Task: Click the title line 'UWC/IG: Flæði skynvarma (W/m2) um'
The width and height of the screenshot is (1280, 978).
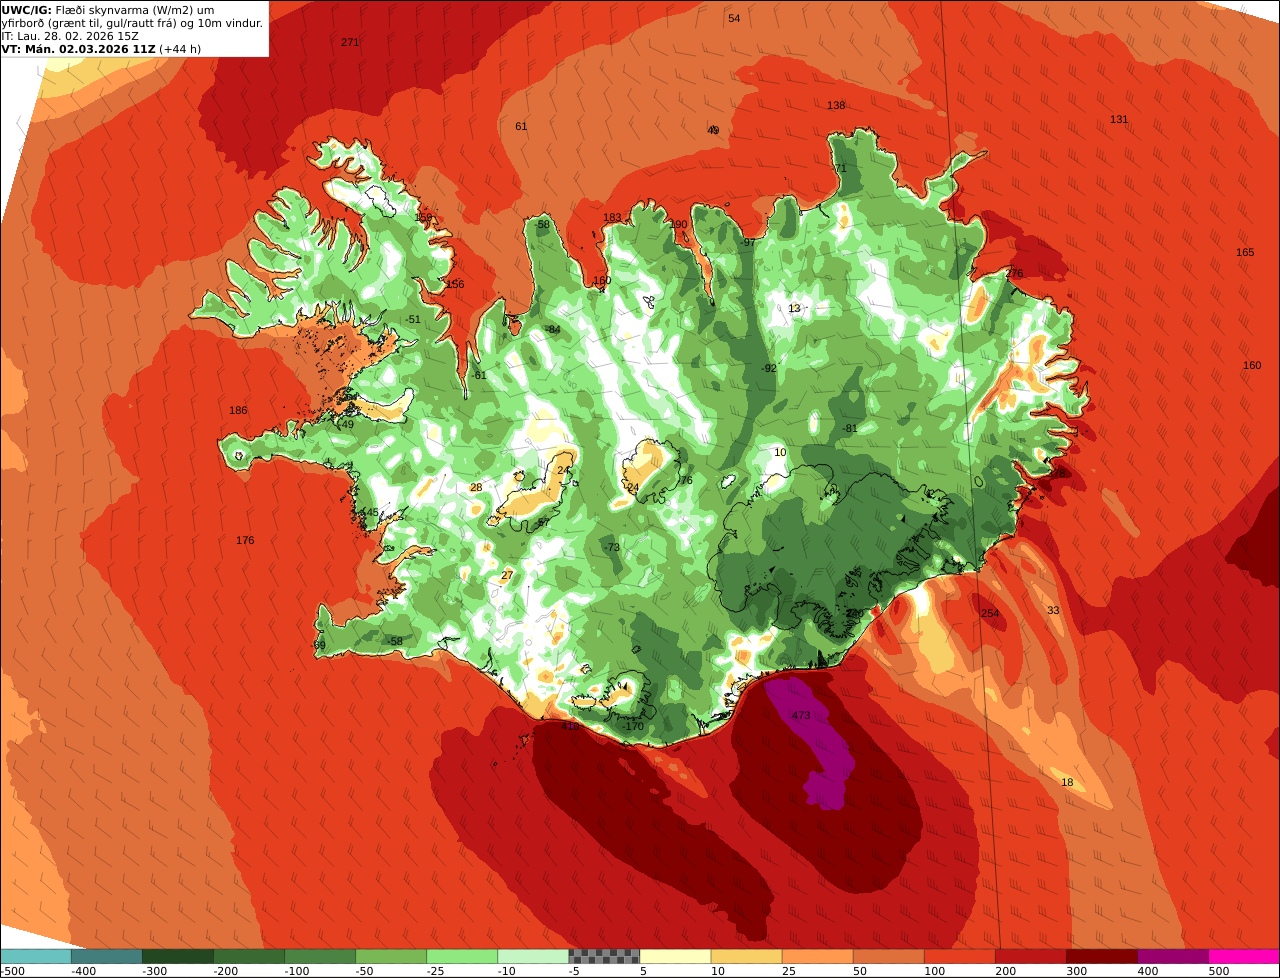Action: tap(108, 10)
